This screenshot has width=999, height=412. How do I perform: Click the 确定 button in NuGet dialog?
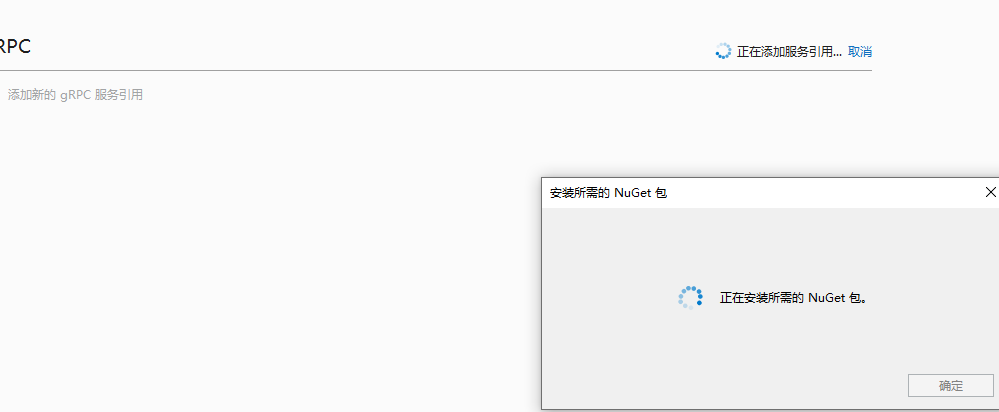pos(951,385)
